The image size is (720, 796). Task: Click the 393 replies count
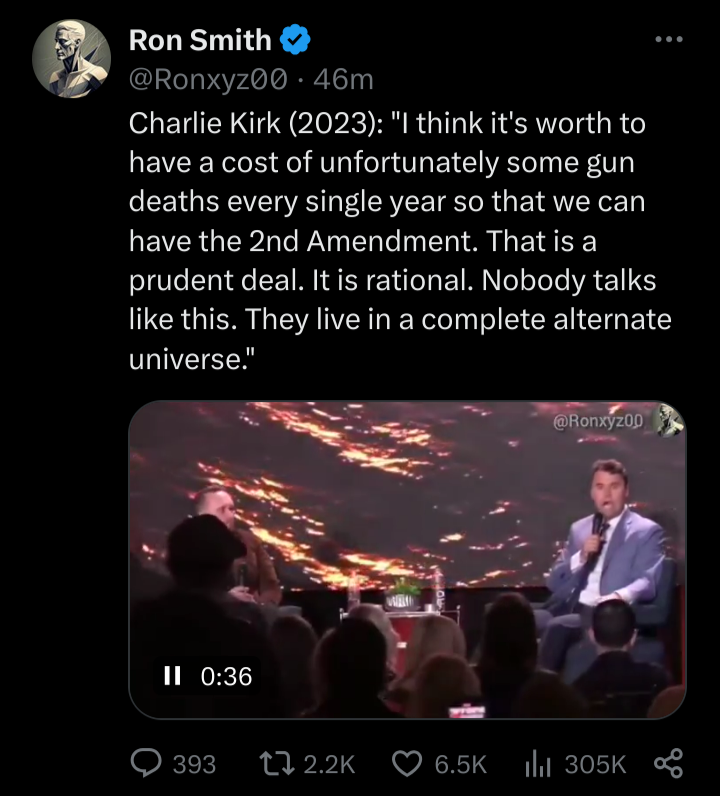pyautogui.click(x=194, y=764)
